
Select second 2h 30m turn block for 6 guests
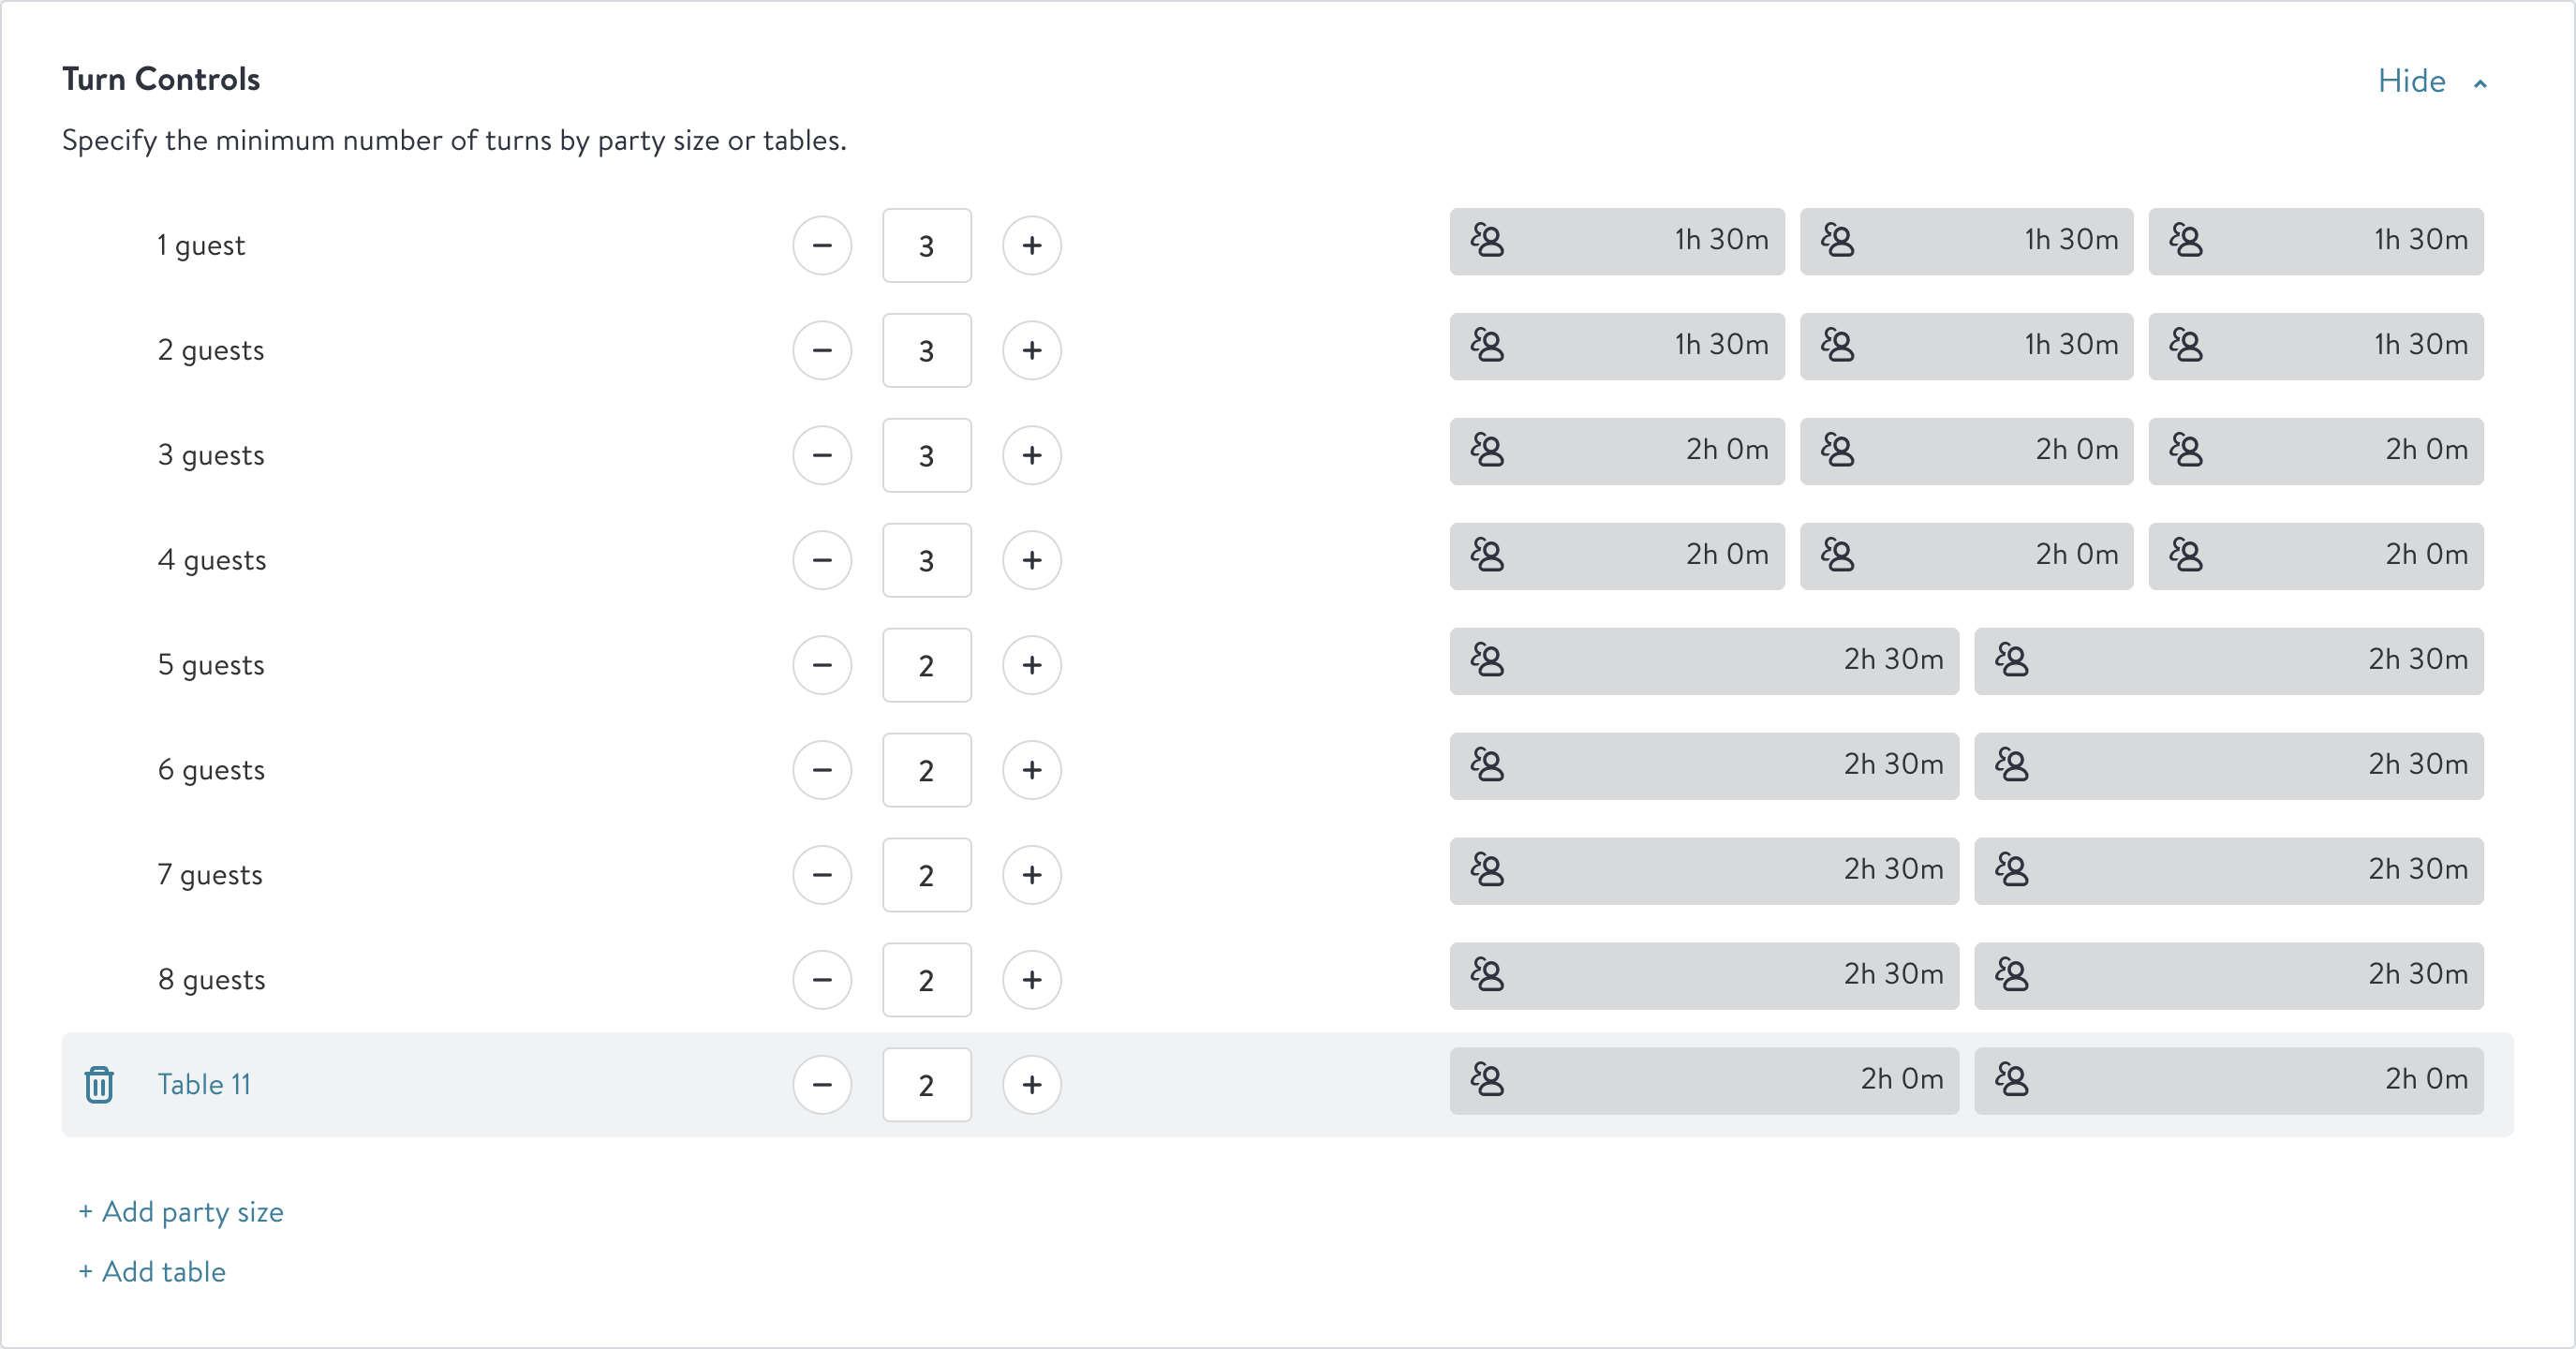click(x=2229, y=766)
